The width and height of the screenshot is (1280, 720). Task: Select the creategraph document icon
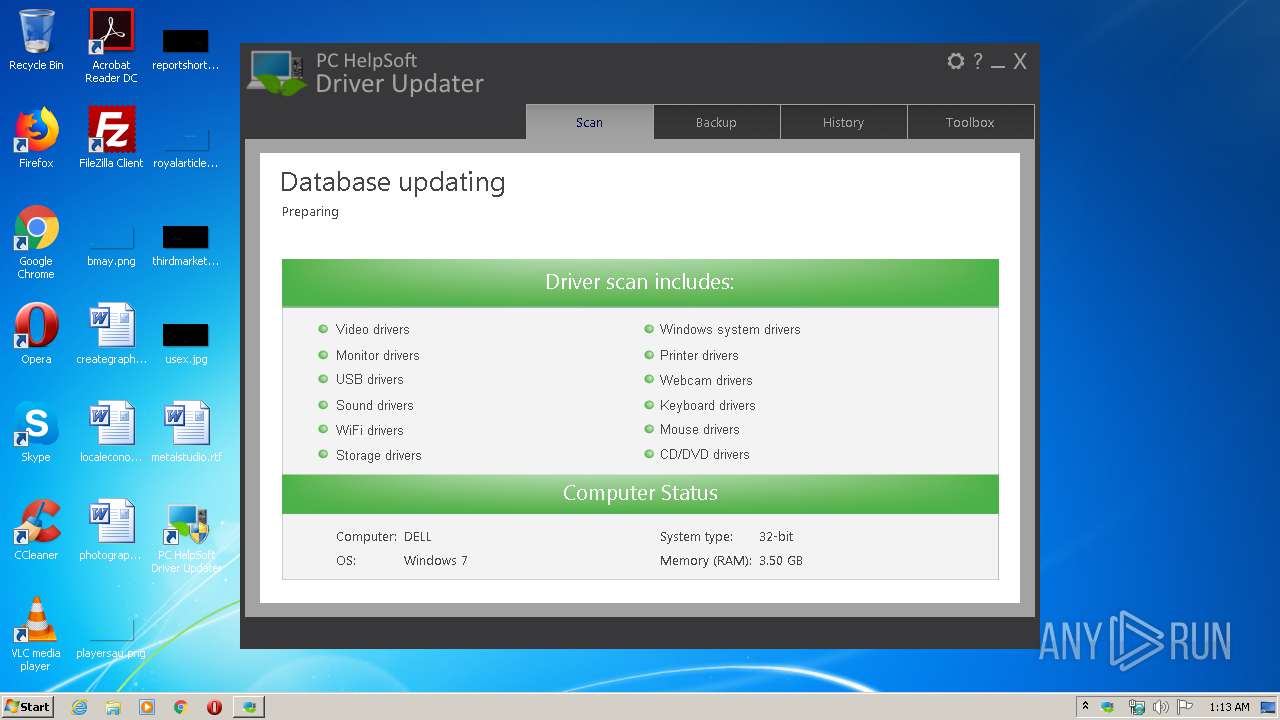pyautogui.click(x=111, y=334)
